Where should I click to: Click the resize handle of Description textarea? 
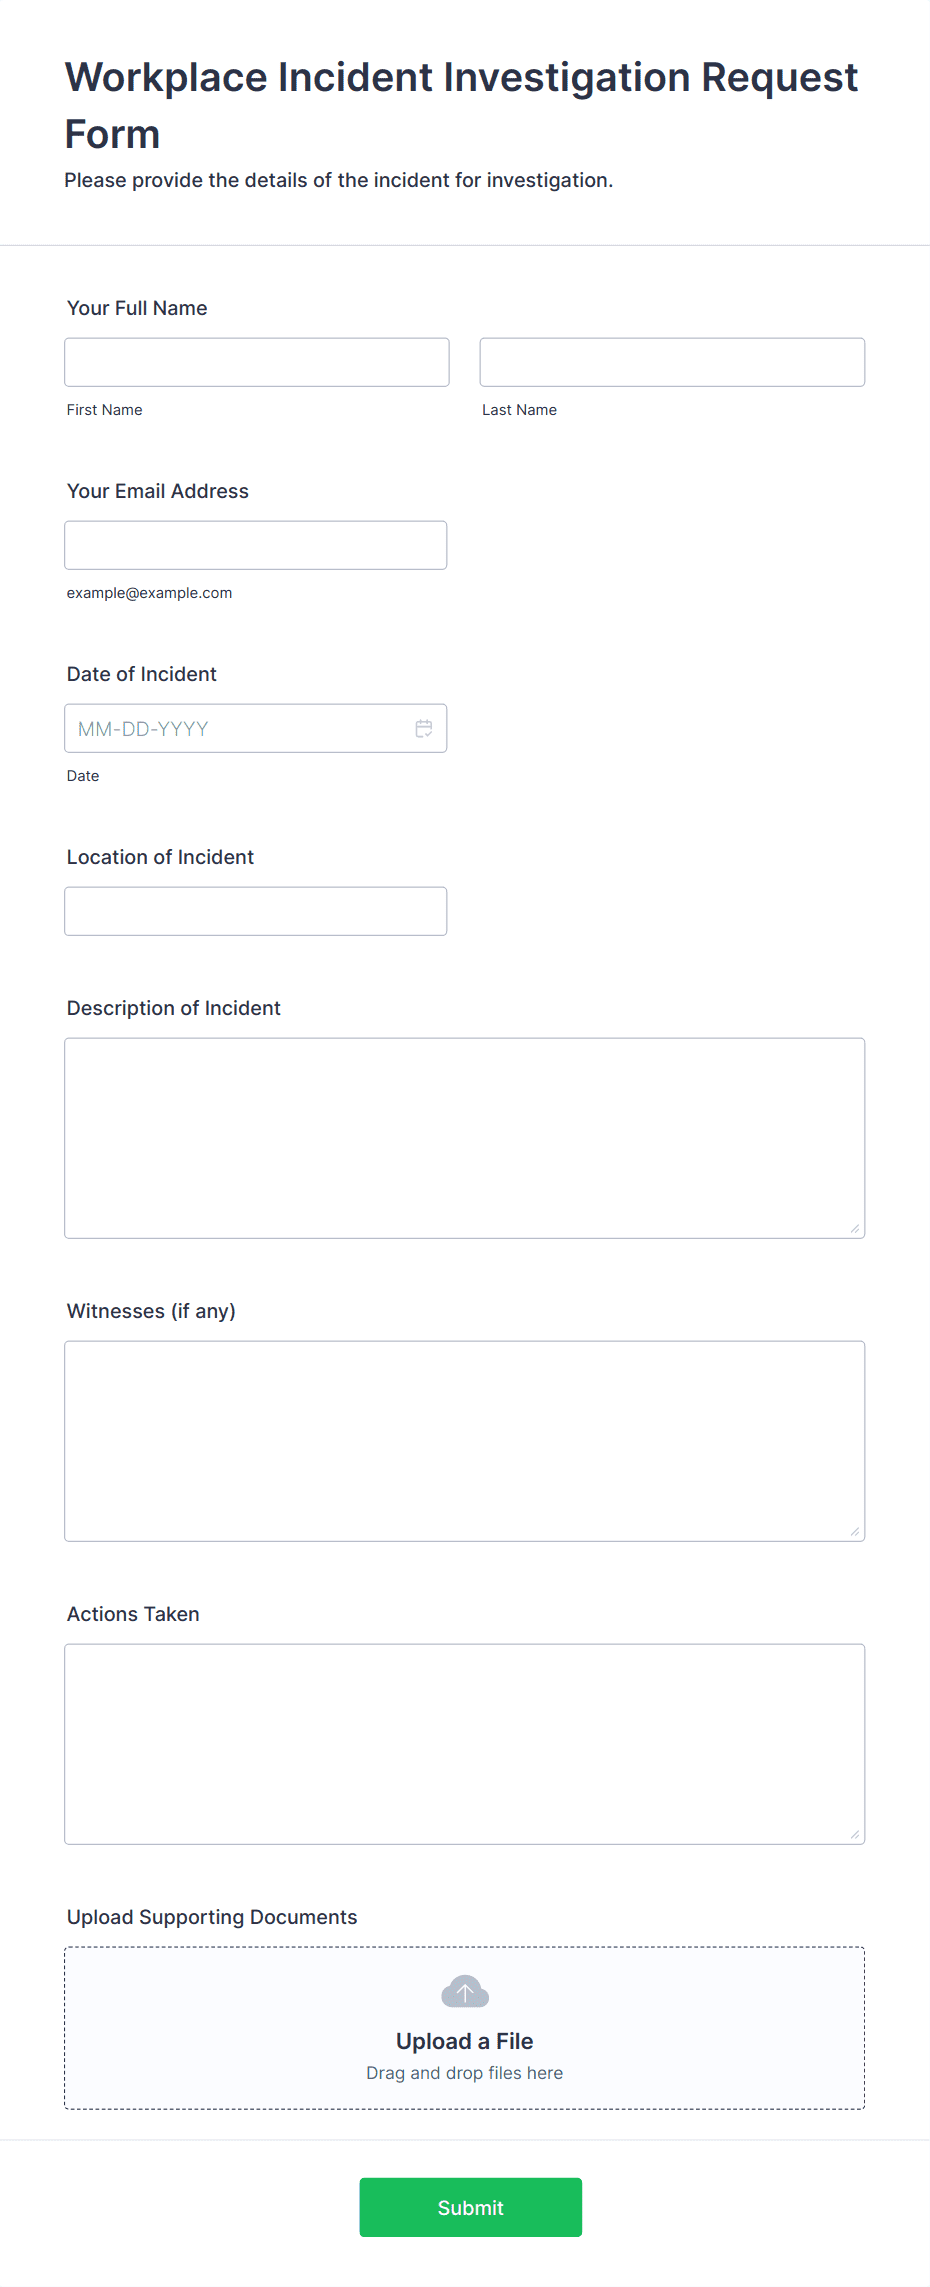point(857,1228)
